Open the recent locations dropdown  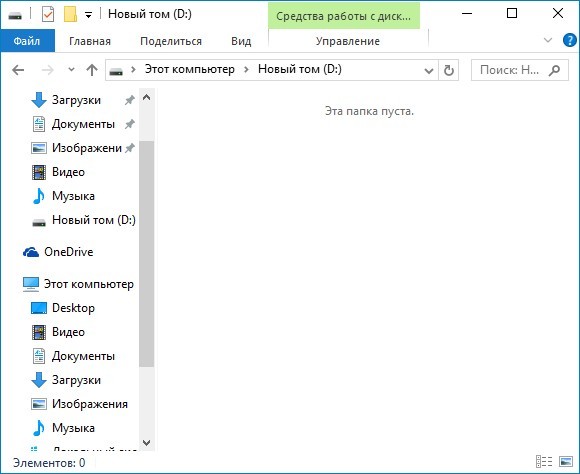71,70
